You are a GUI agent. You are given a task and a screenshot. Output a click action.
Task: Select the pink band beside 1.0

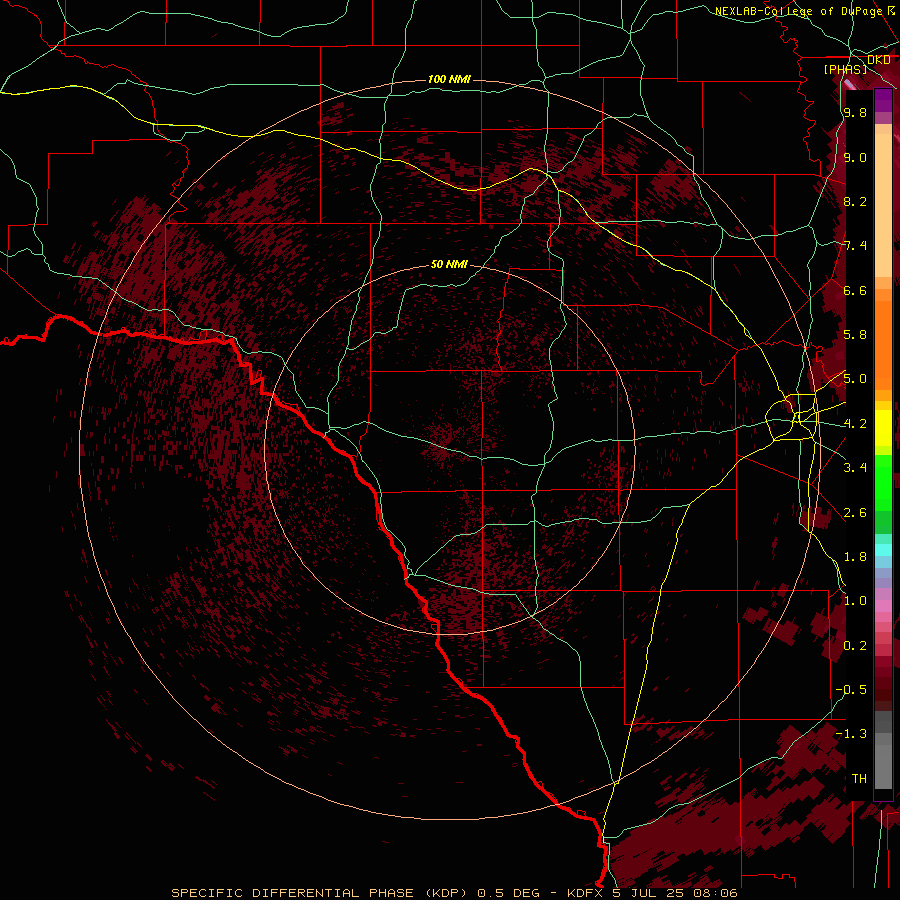tap(883, 606)
